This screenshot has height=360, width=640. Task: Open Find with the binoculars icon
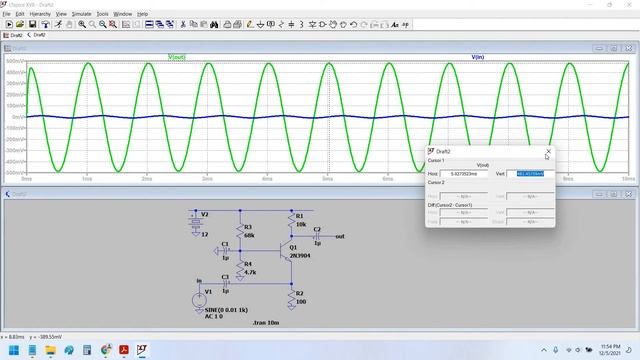click(214, 24)
